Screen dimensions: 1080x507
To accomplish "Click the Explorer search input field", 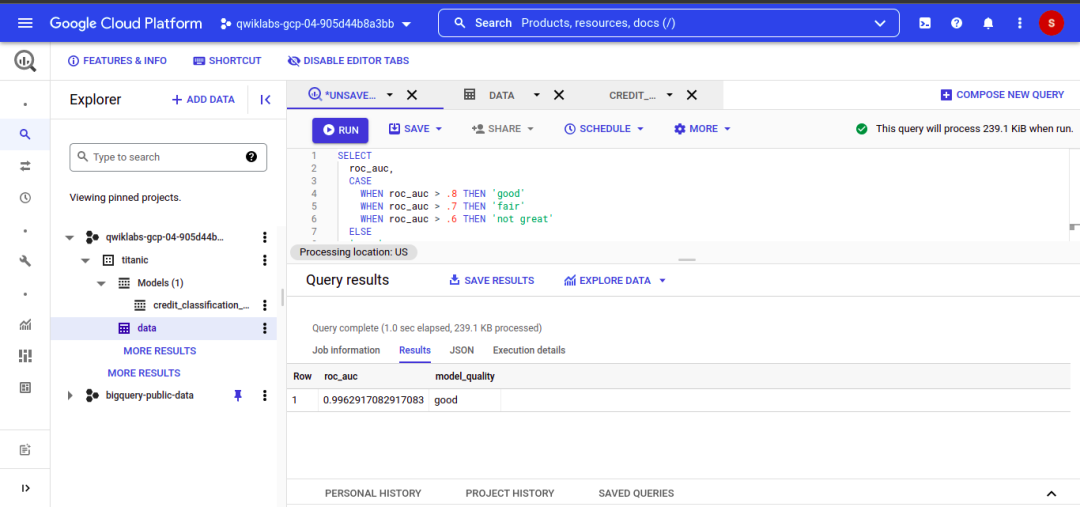I will click(x=160, y=157).
